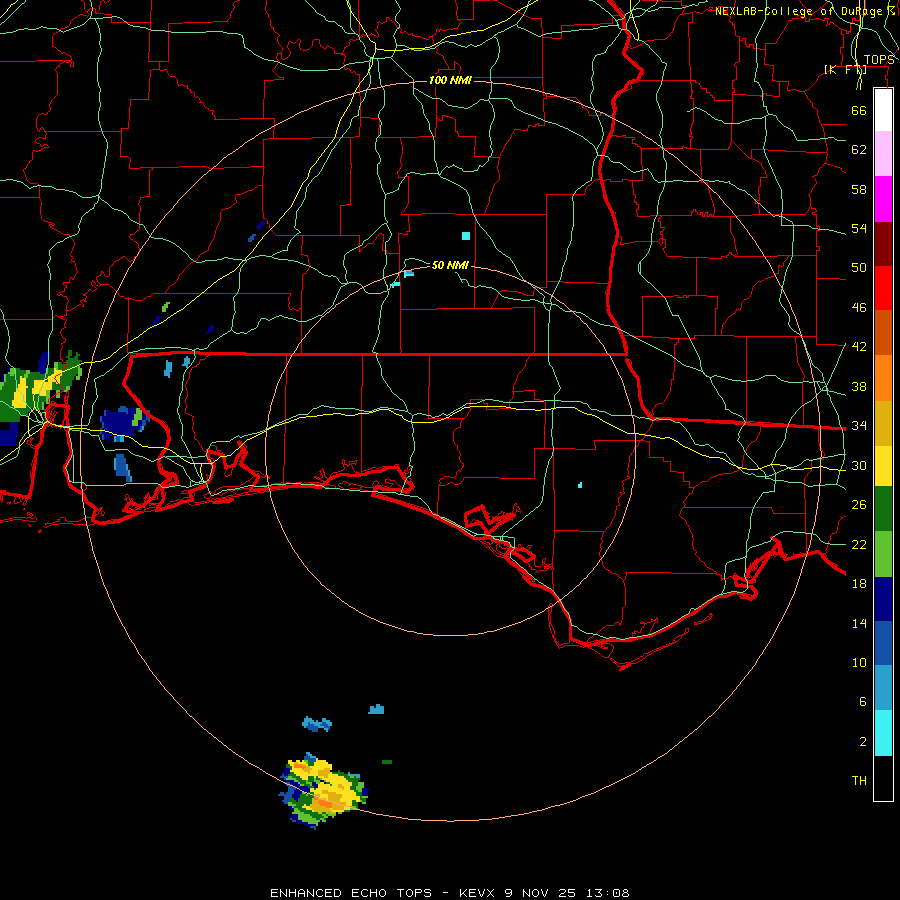This screenshot has width=900, height=900.
Task: Click the "30" legend value
Action: (859, 465)
